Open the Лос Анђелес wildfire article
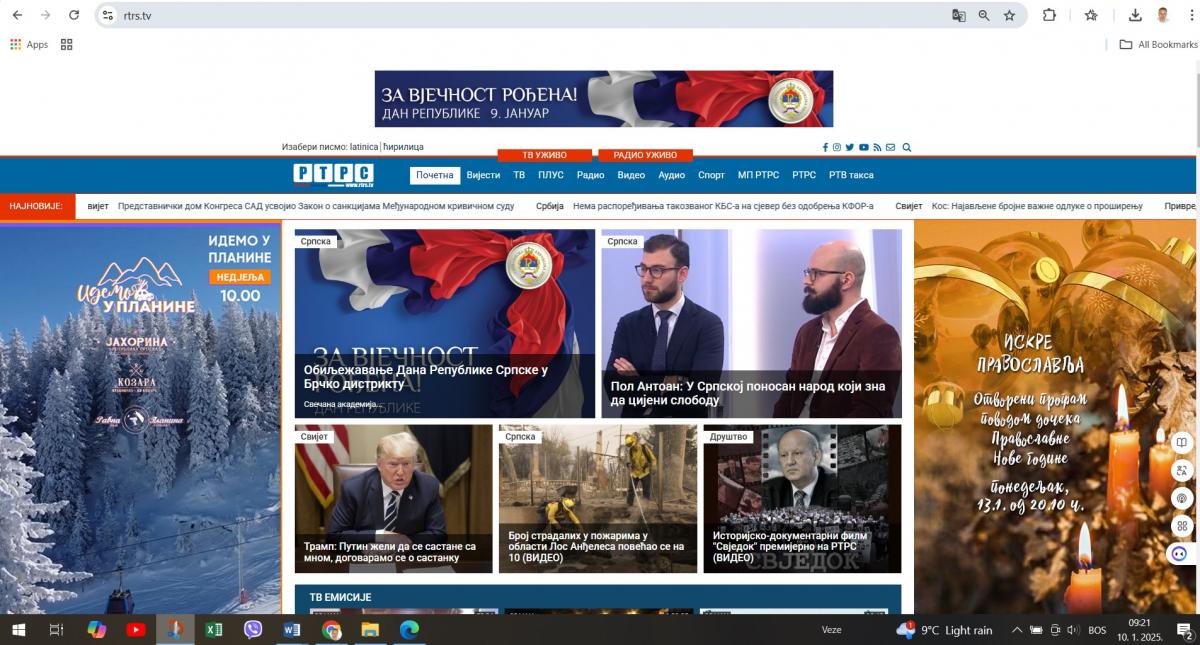This screenshot has width=1200, height=645. tap(598, 499)
